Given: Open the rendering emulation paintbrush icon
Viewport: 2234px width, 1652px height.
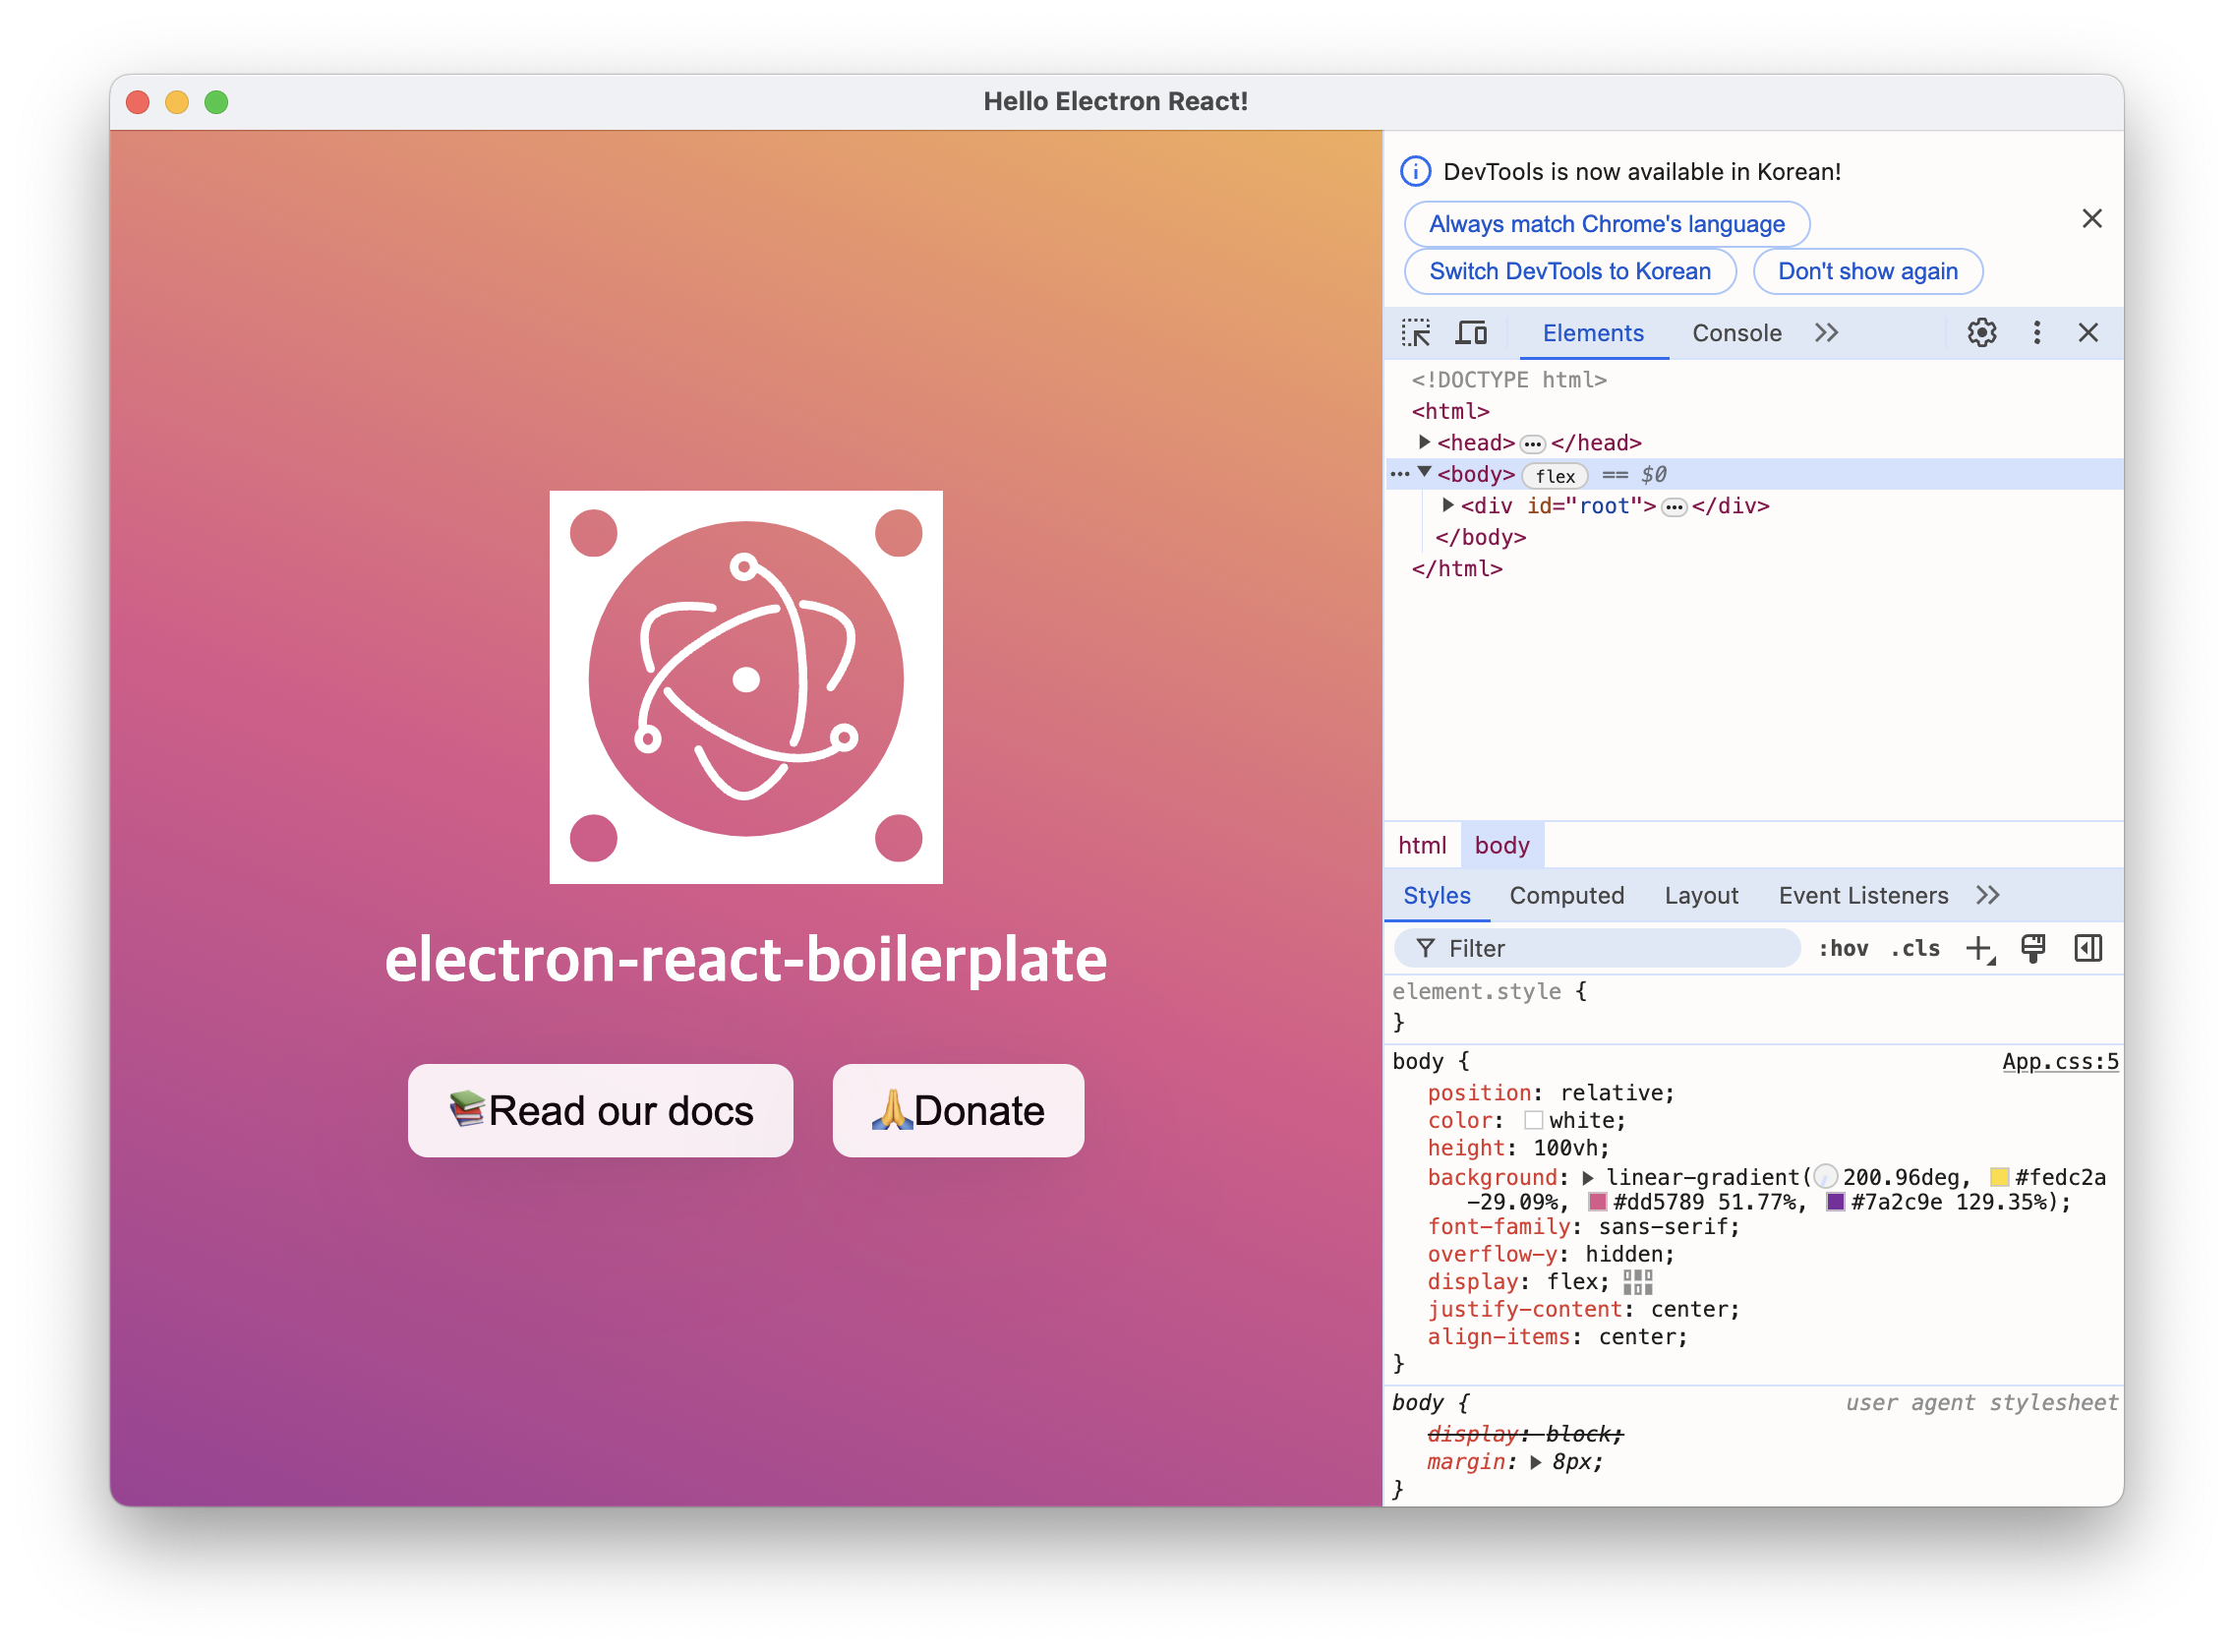Looking at the screenshot, I should coord(2032,949).
